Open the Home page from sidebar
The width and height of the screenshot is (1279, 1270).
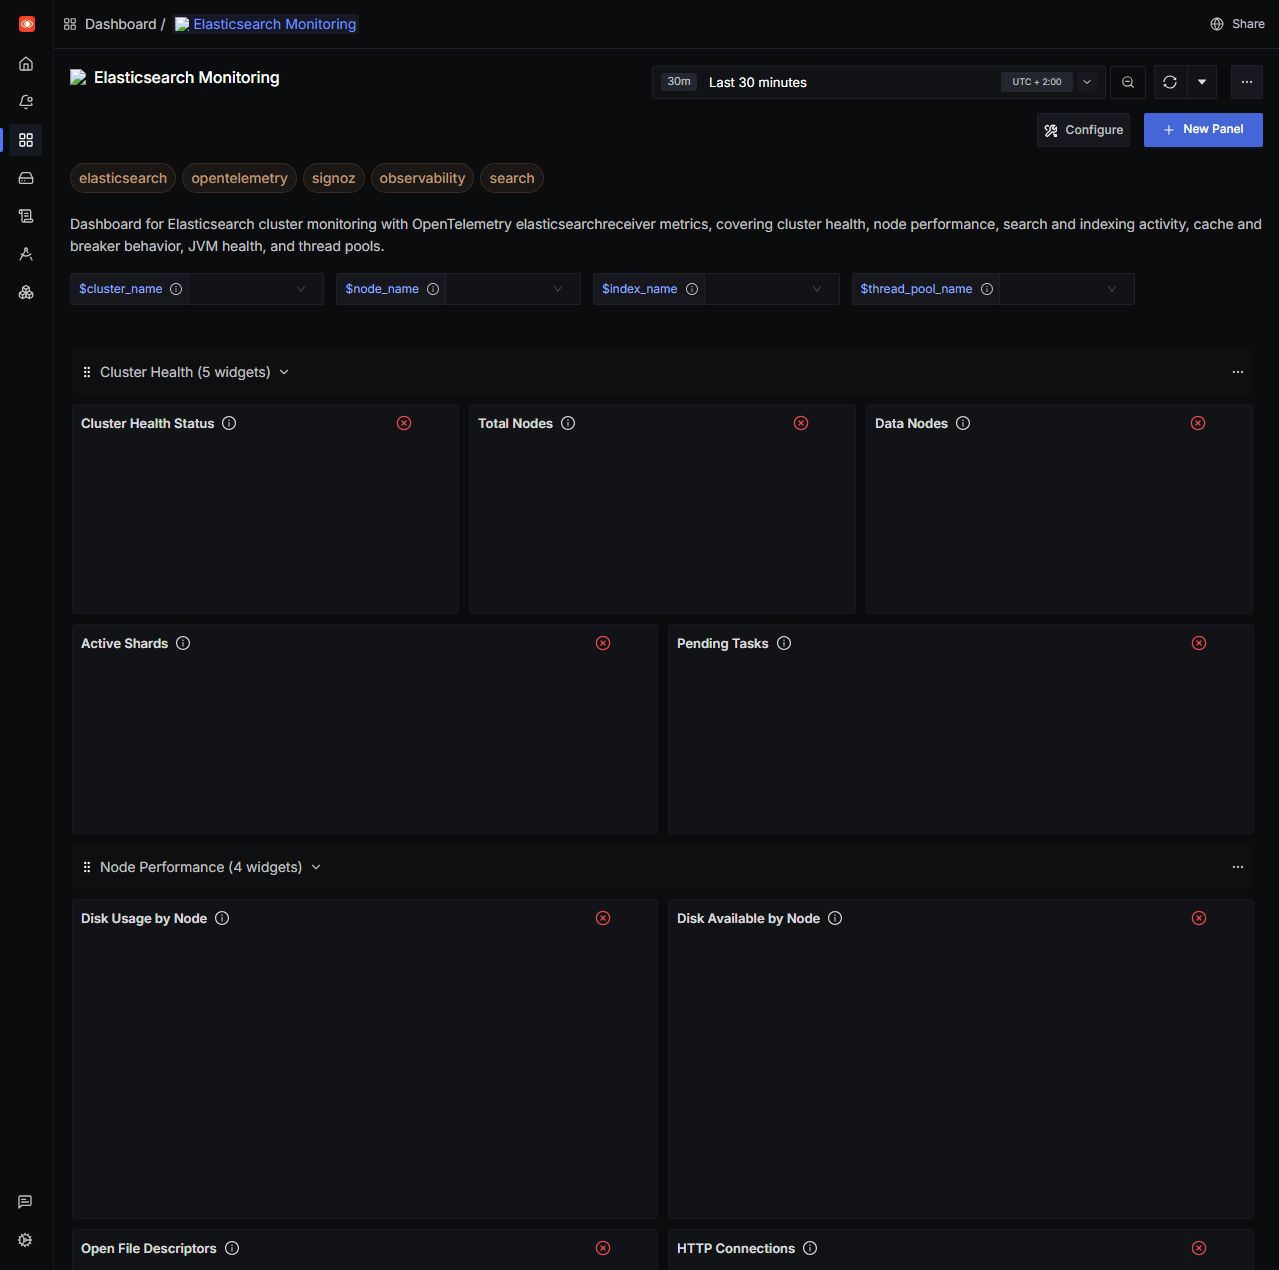click(26, 64)
